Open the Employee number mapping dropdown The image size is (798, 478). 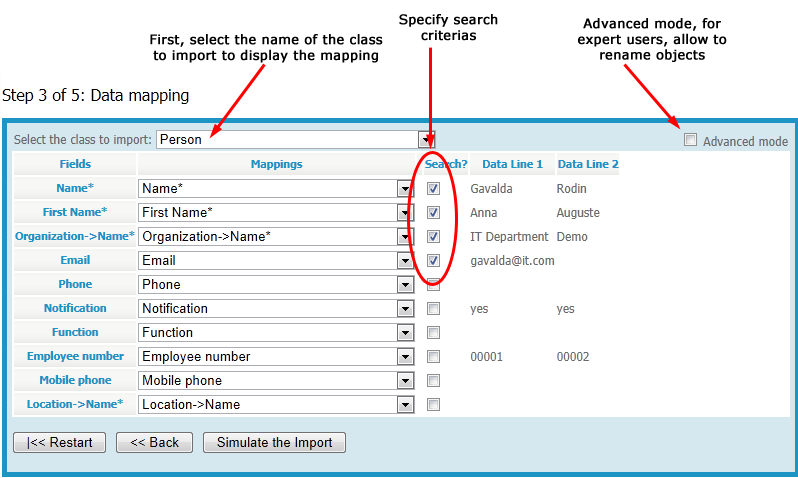pos(405,357)
